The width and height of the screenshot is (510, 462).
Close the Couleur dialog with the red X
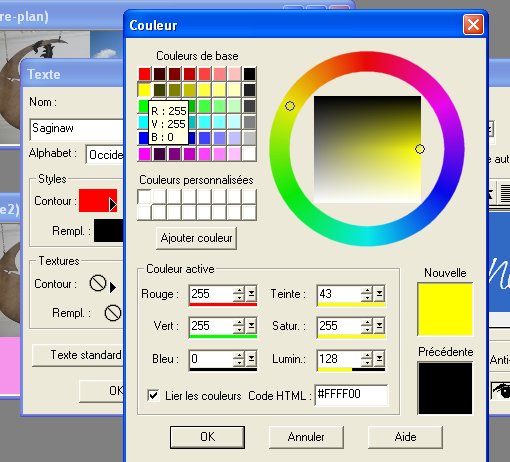[473, 24]
